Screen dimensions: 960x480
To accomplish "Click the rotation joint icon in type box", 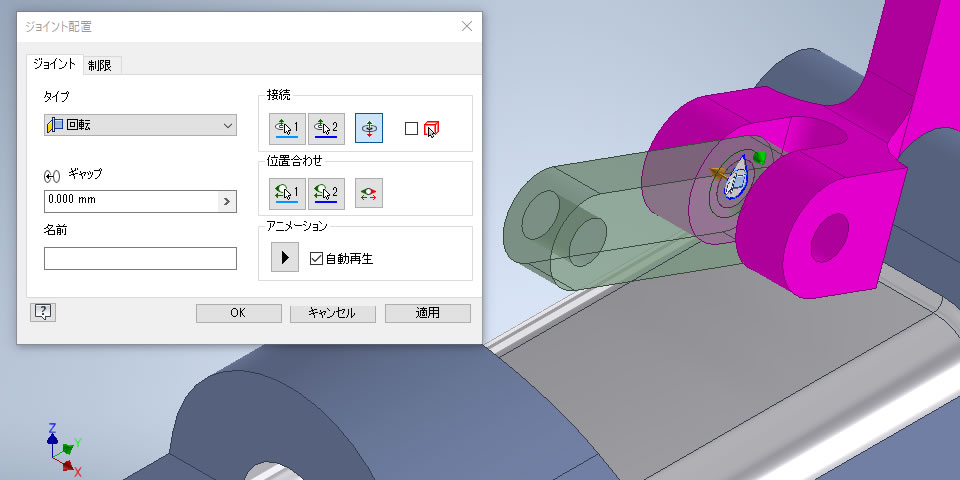I will tap(55, 125).
